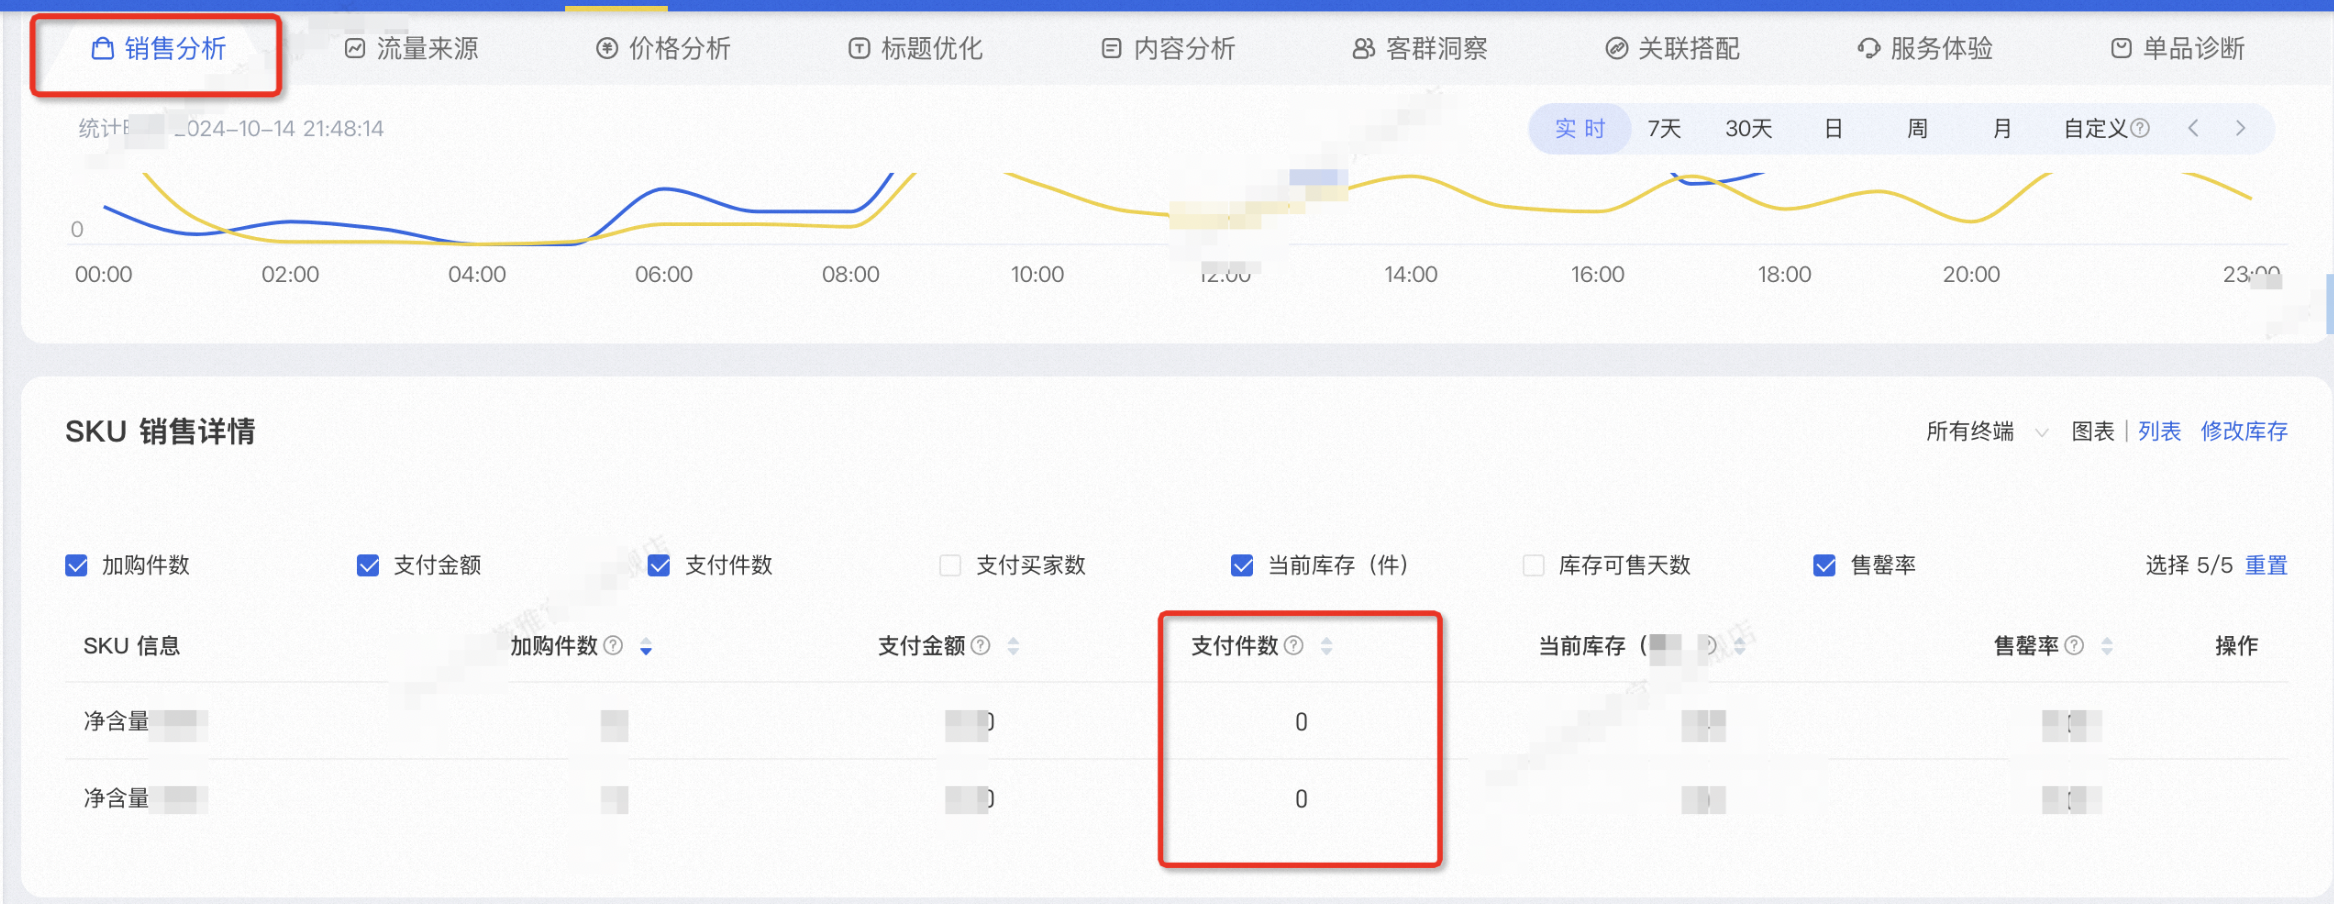Image resolution: width=2334 pixels, height=904 pixels.
Task: Click the 客群洞察 tab people icon
Action: point(1364,49)
